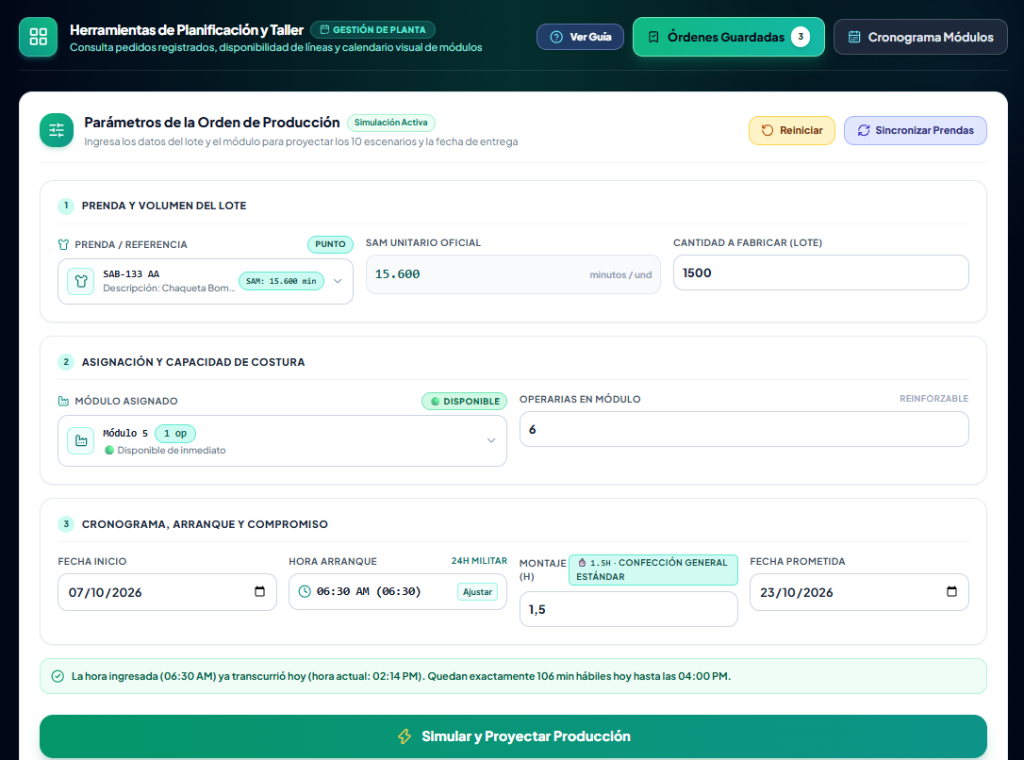Click the Montaje (H) field with 1,5

[628, 609]
